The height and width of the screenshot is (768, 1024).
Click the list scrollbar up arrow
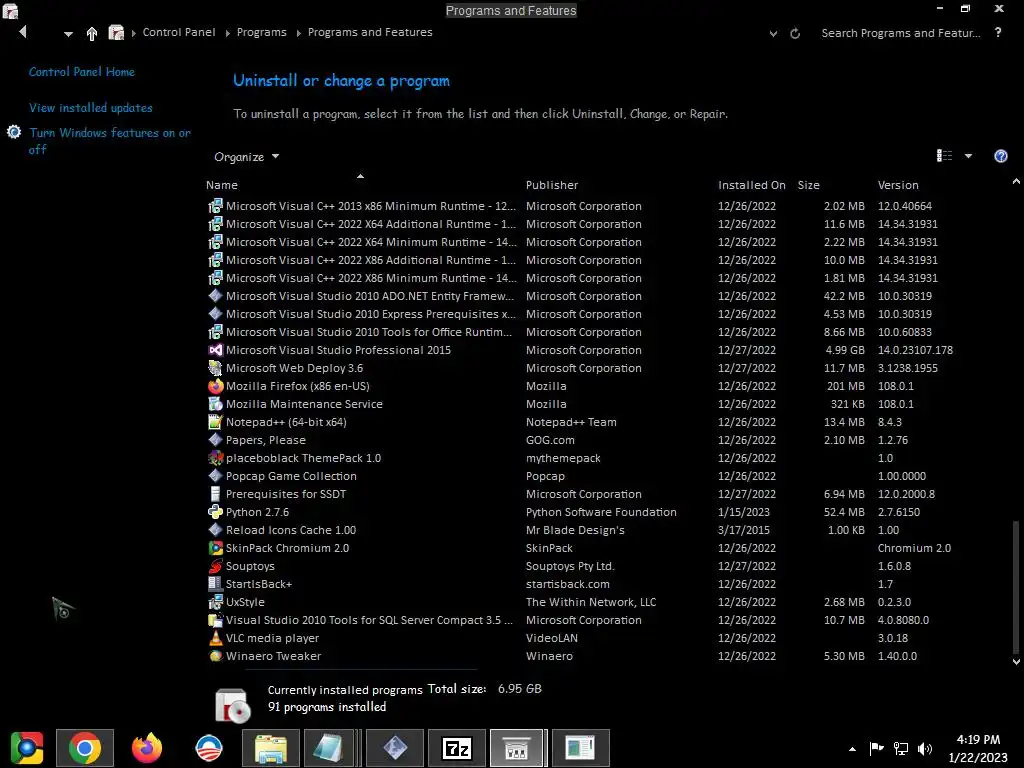pos(1016,182)
